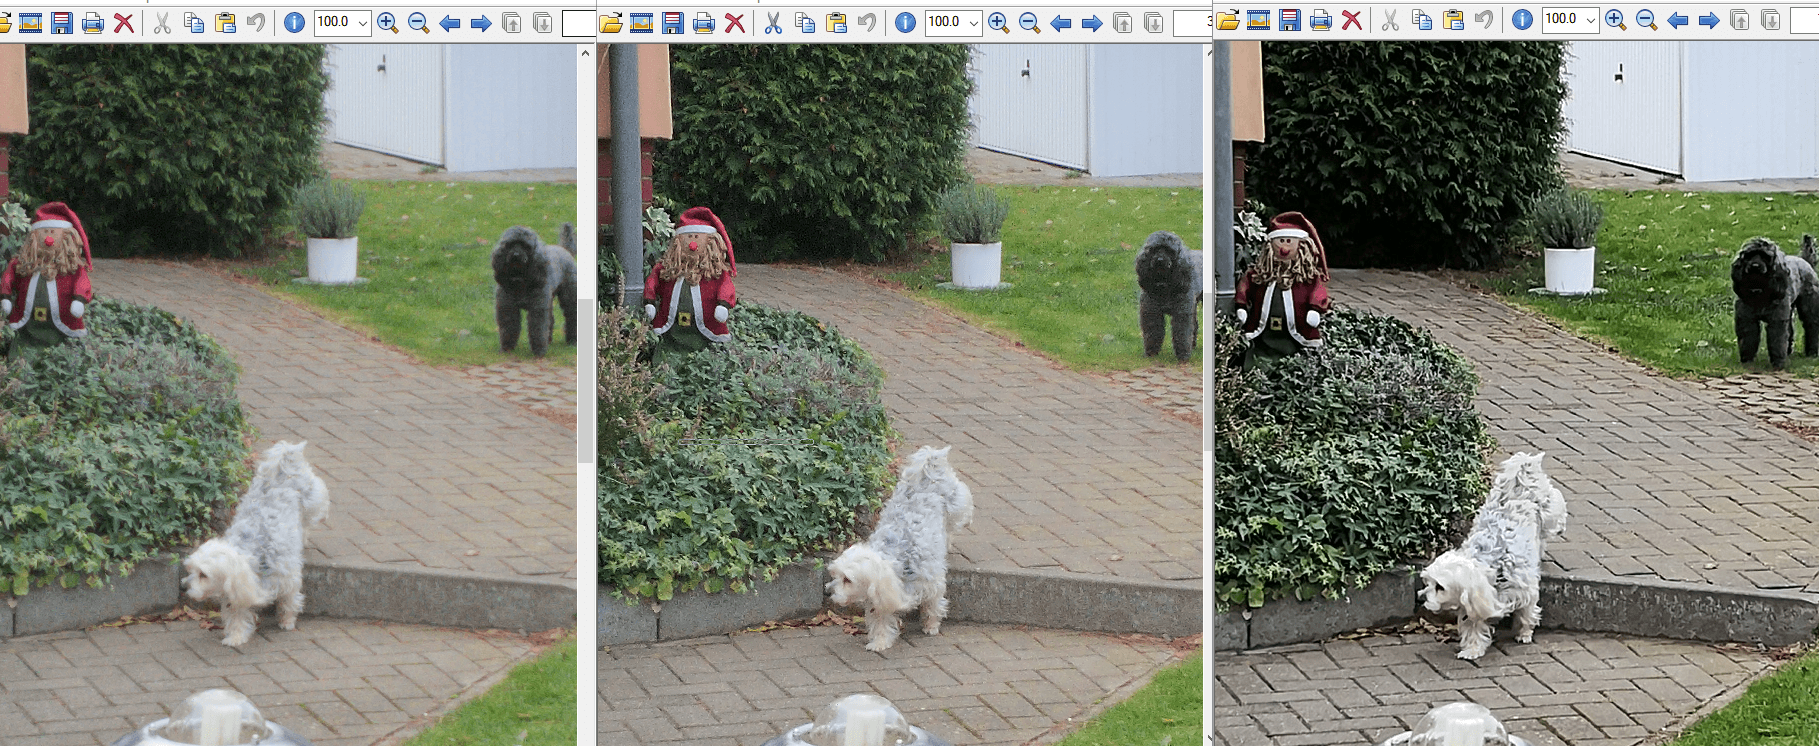Copy the image in the left window
The image size is (1819, 746).
194,22
